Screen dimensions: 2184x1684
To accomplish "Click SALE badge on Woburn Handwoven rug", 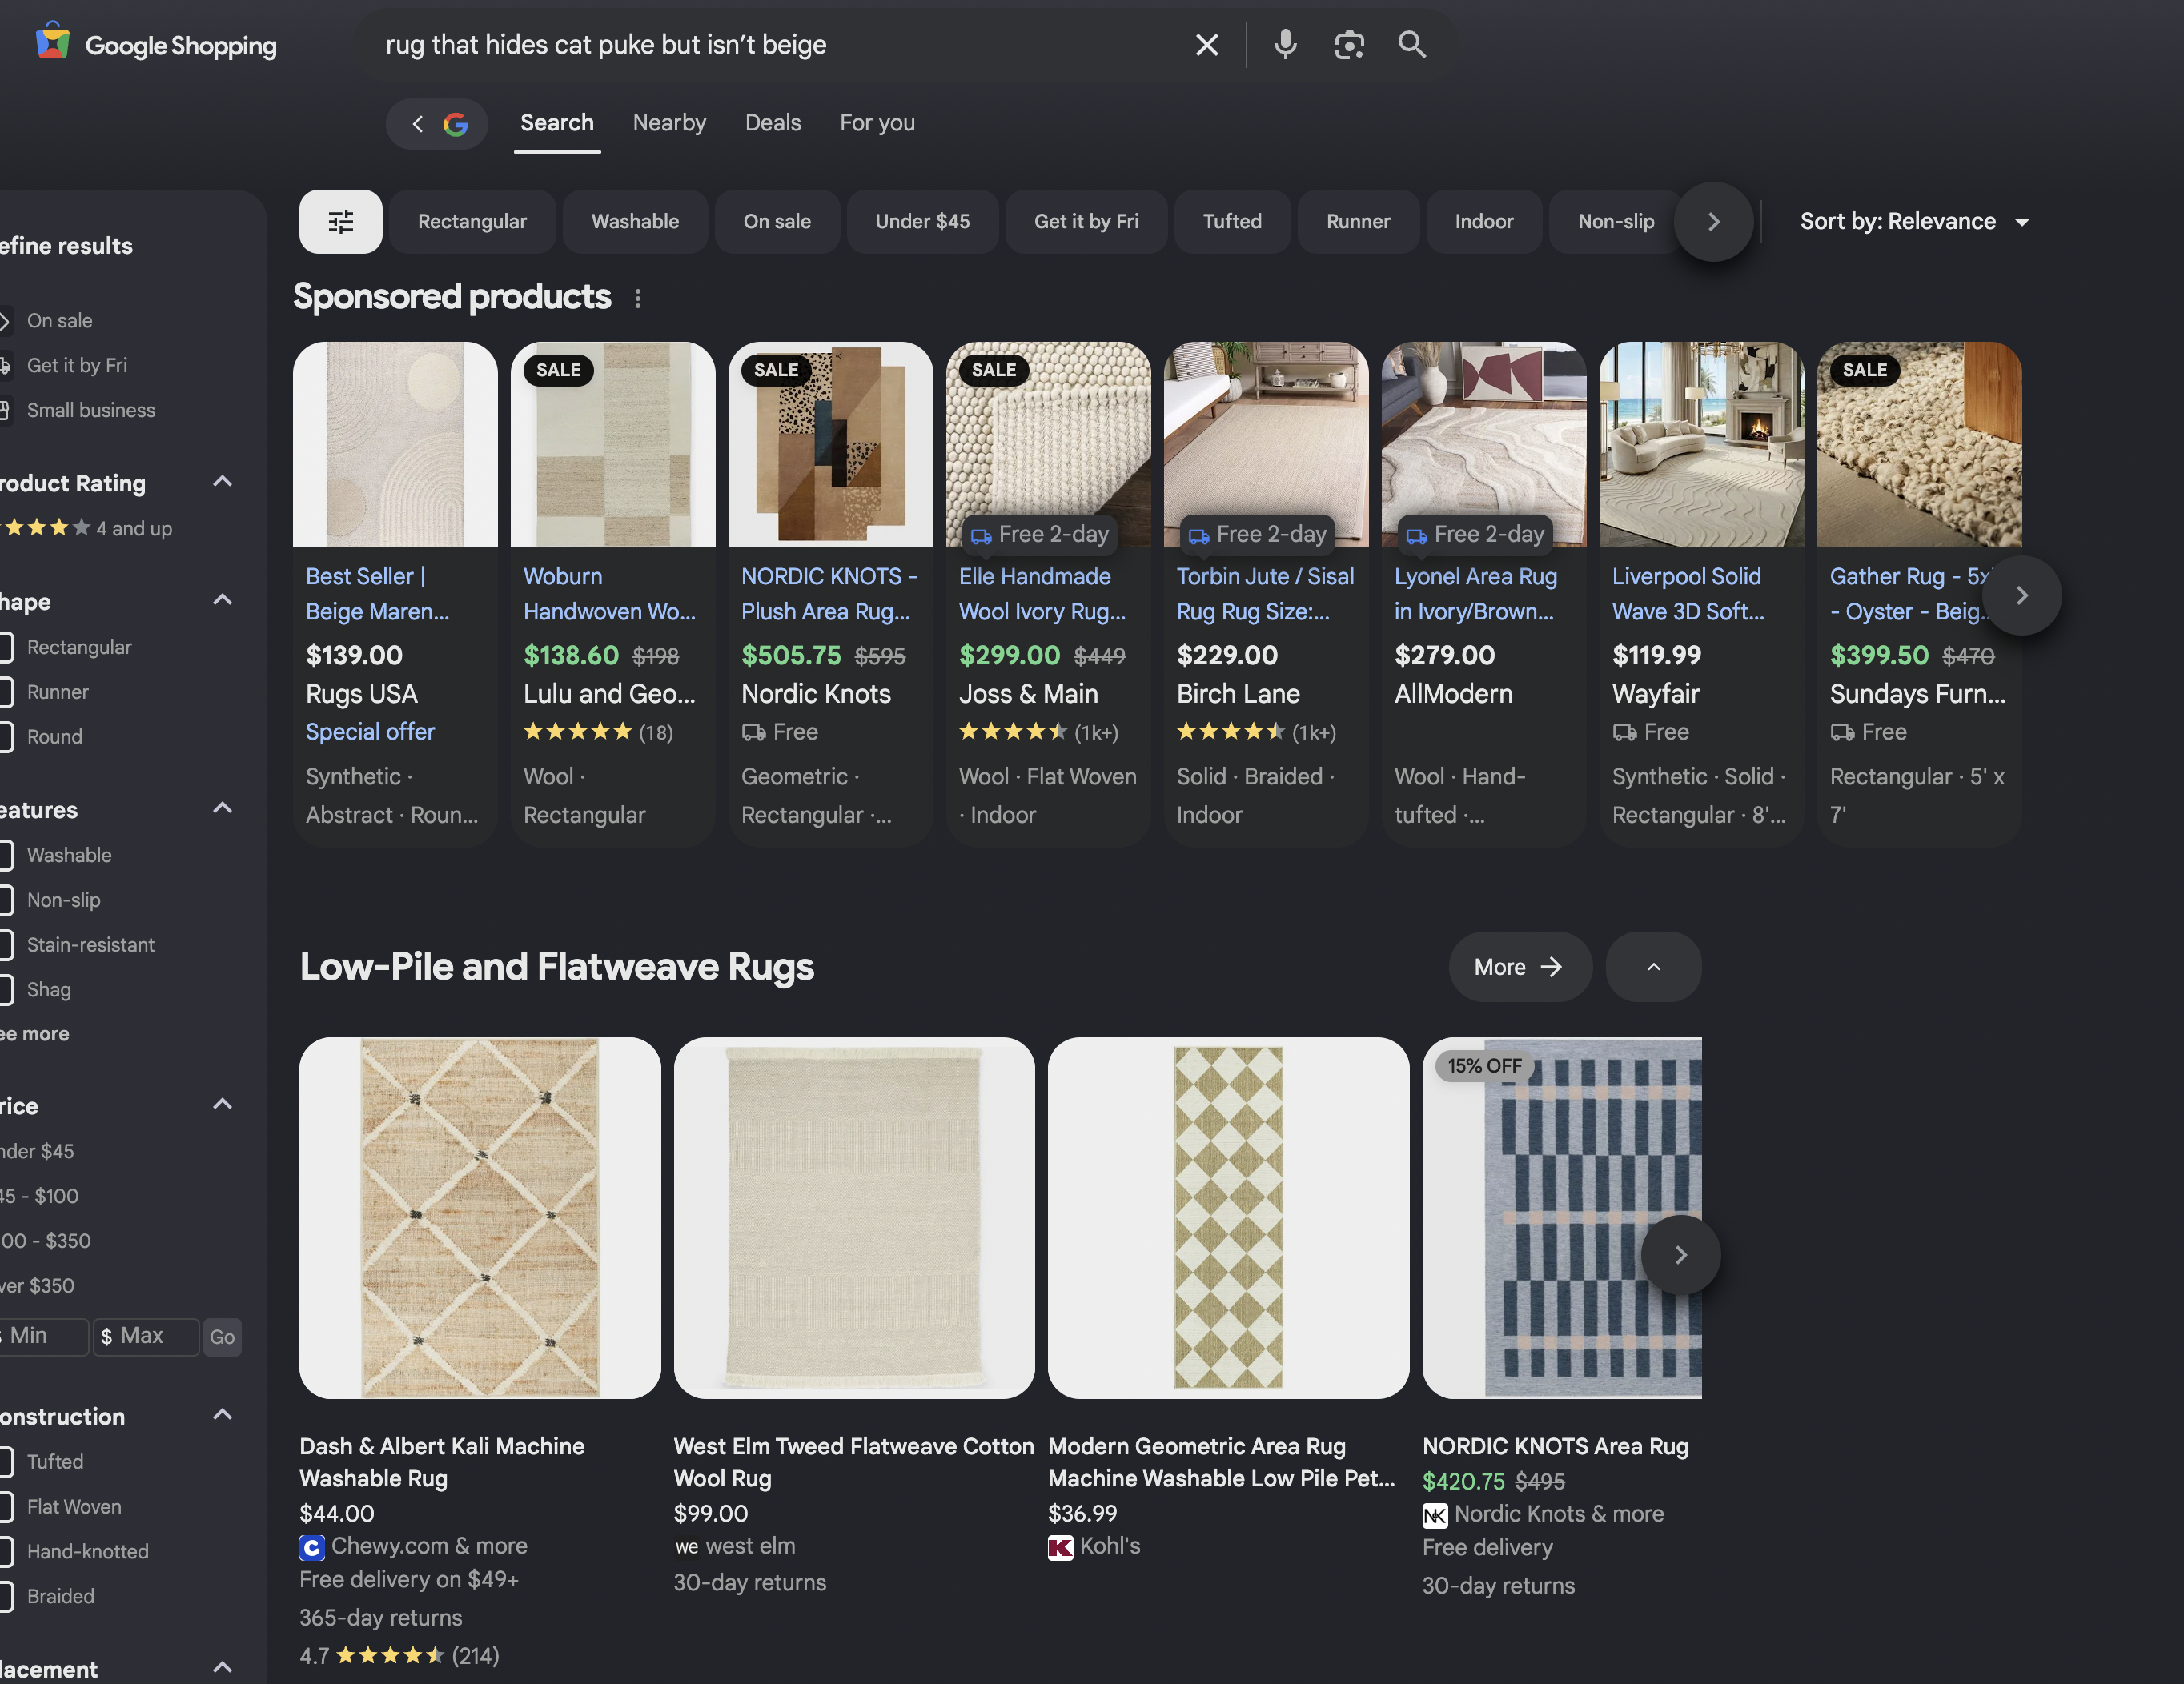I will click(x=558, y=370).
